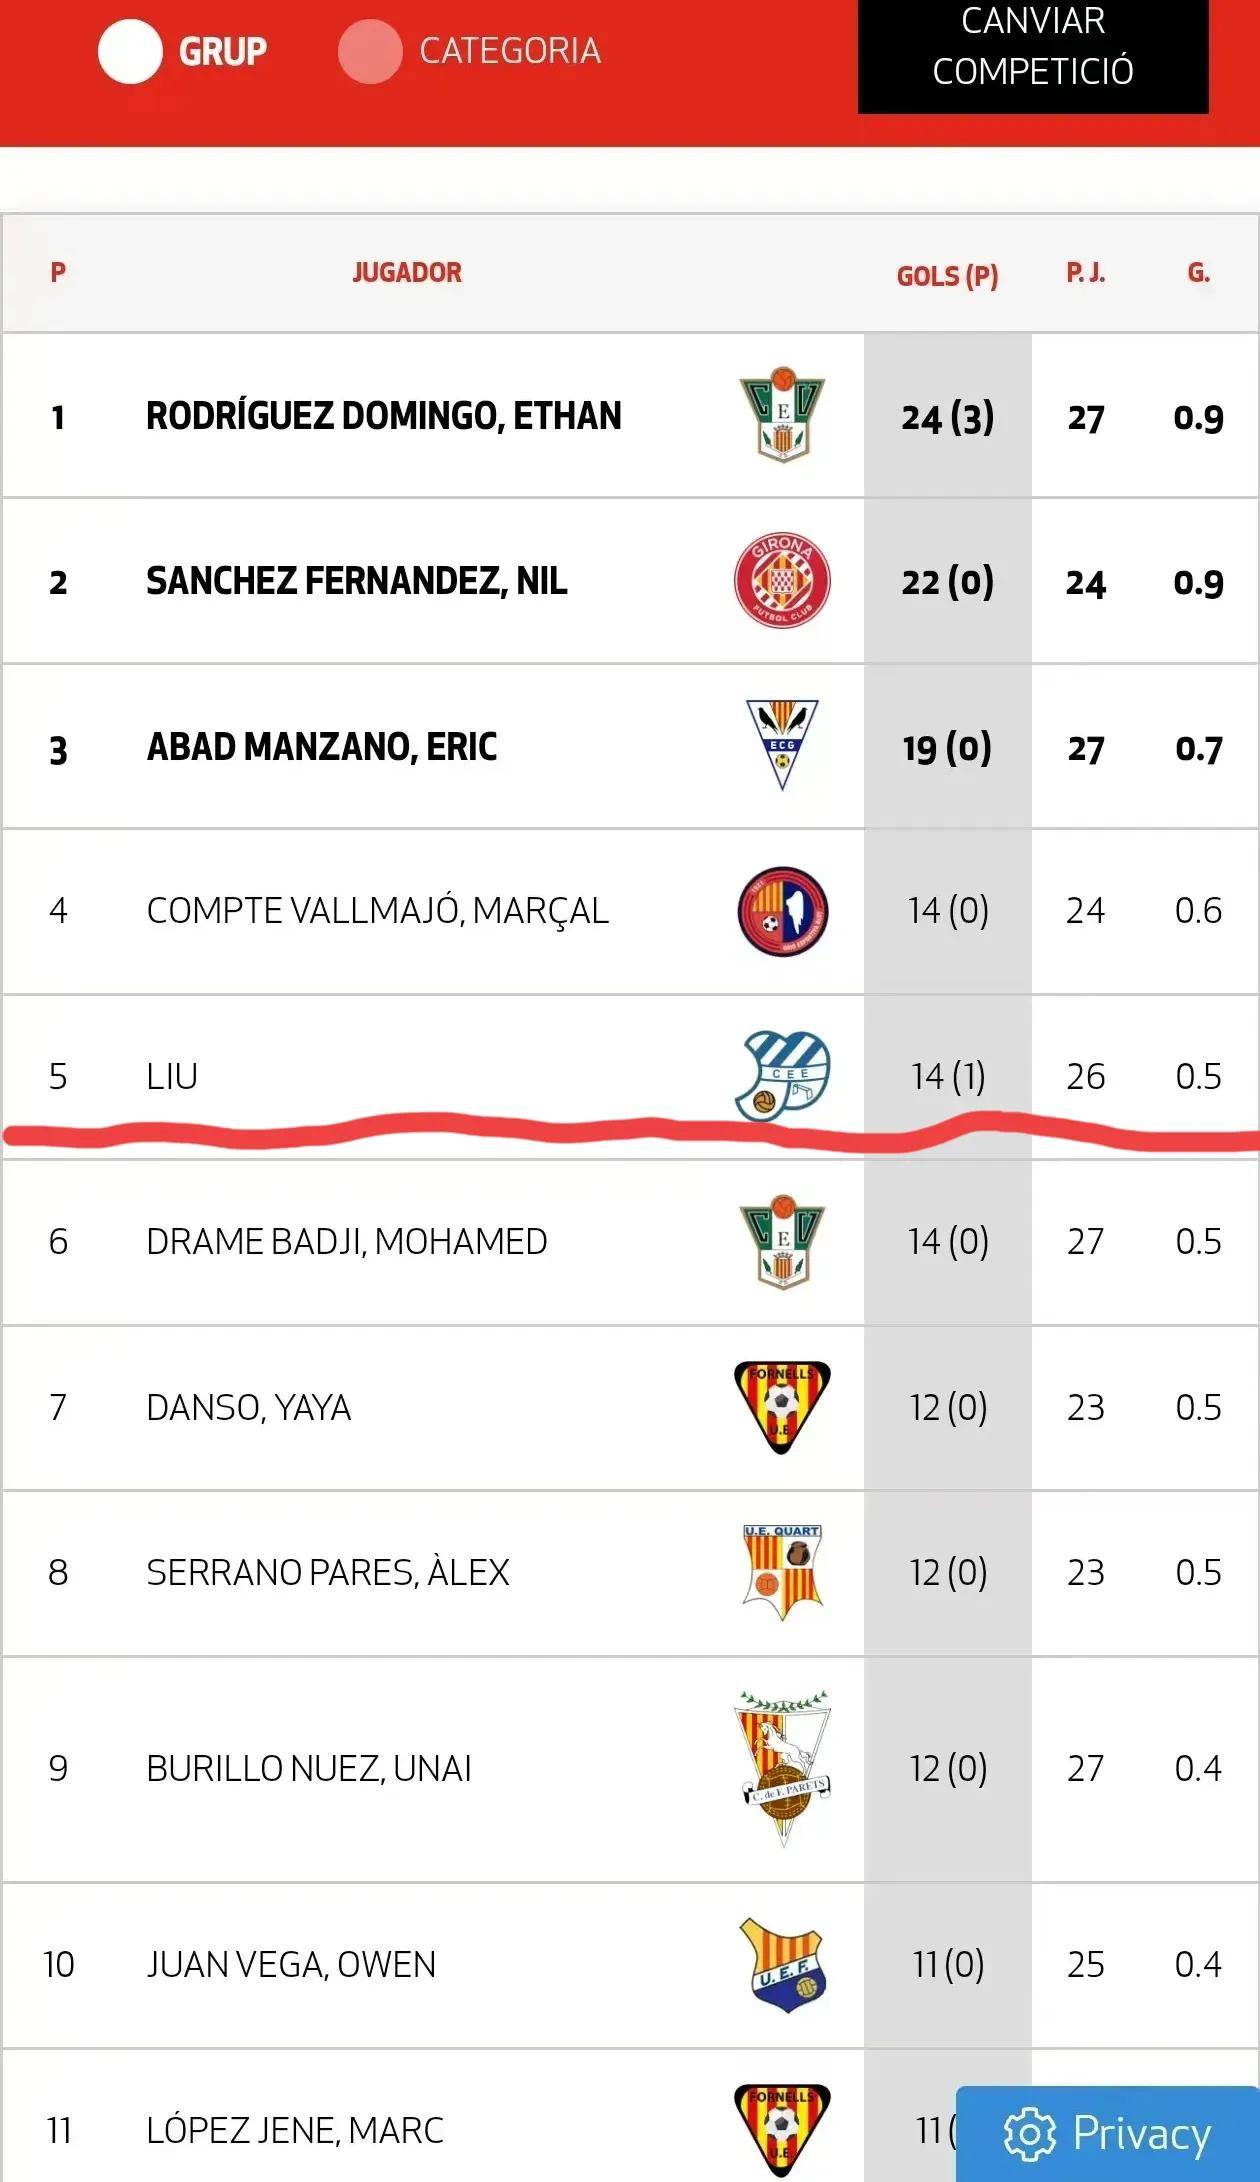The image size is (1260, 2182).
Task: Open the Privacy settings button
Action: click(1107, 2133)
